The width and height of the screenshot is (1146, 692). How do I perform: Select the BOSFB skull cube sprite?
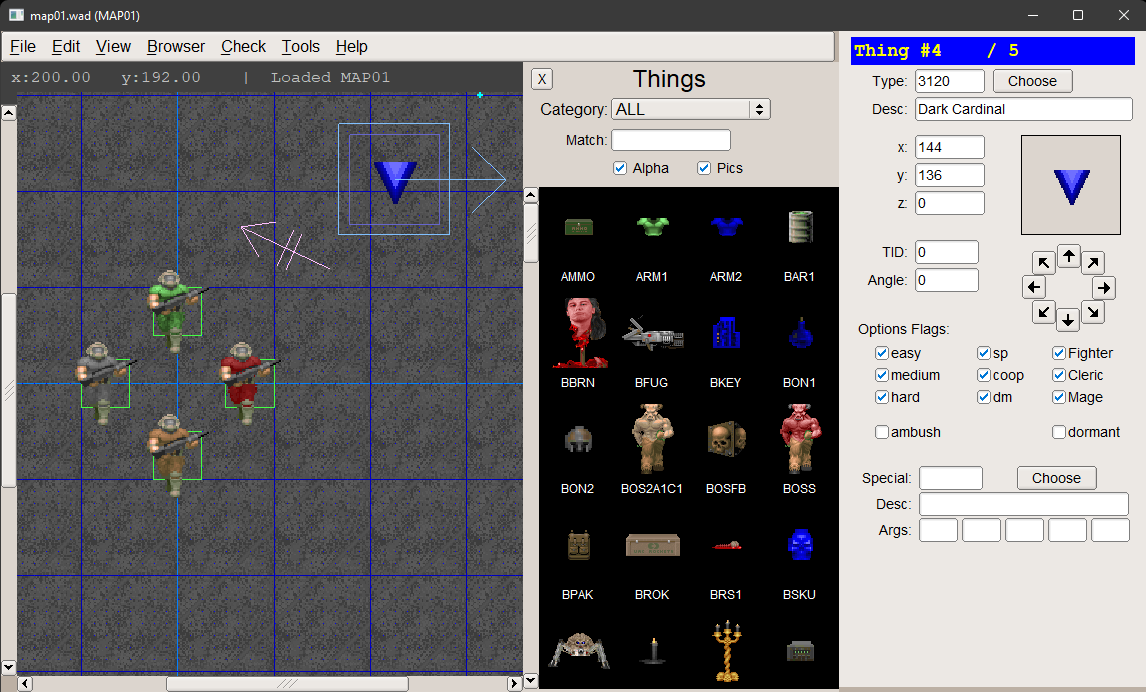(726, 438)
